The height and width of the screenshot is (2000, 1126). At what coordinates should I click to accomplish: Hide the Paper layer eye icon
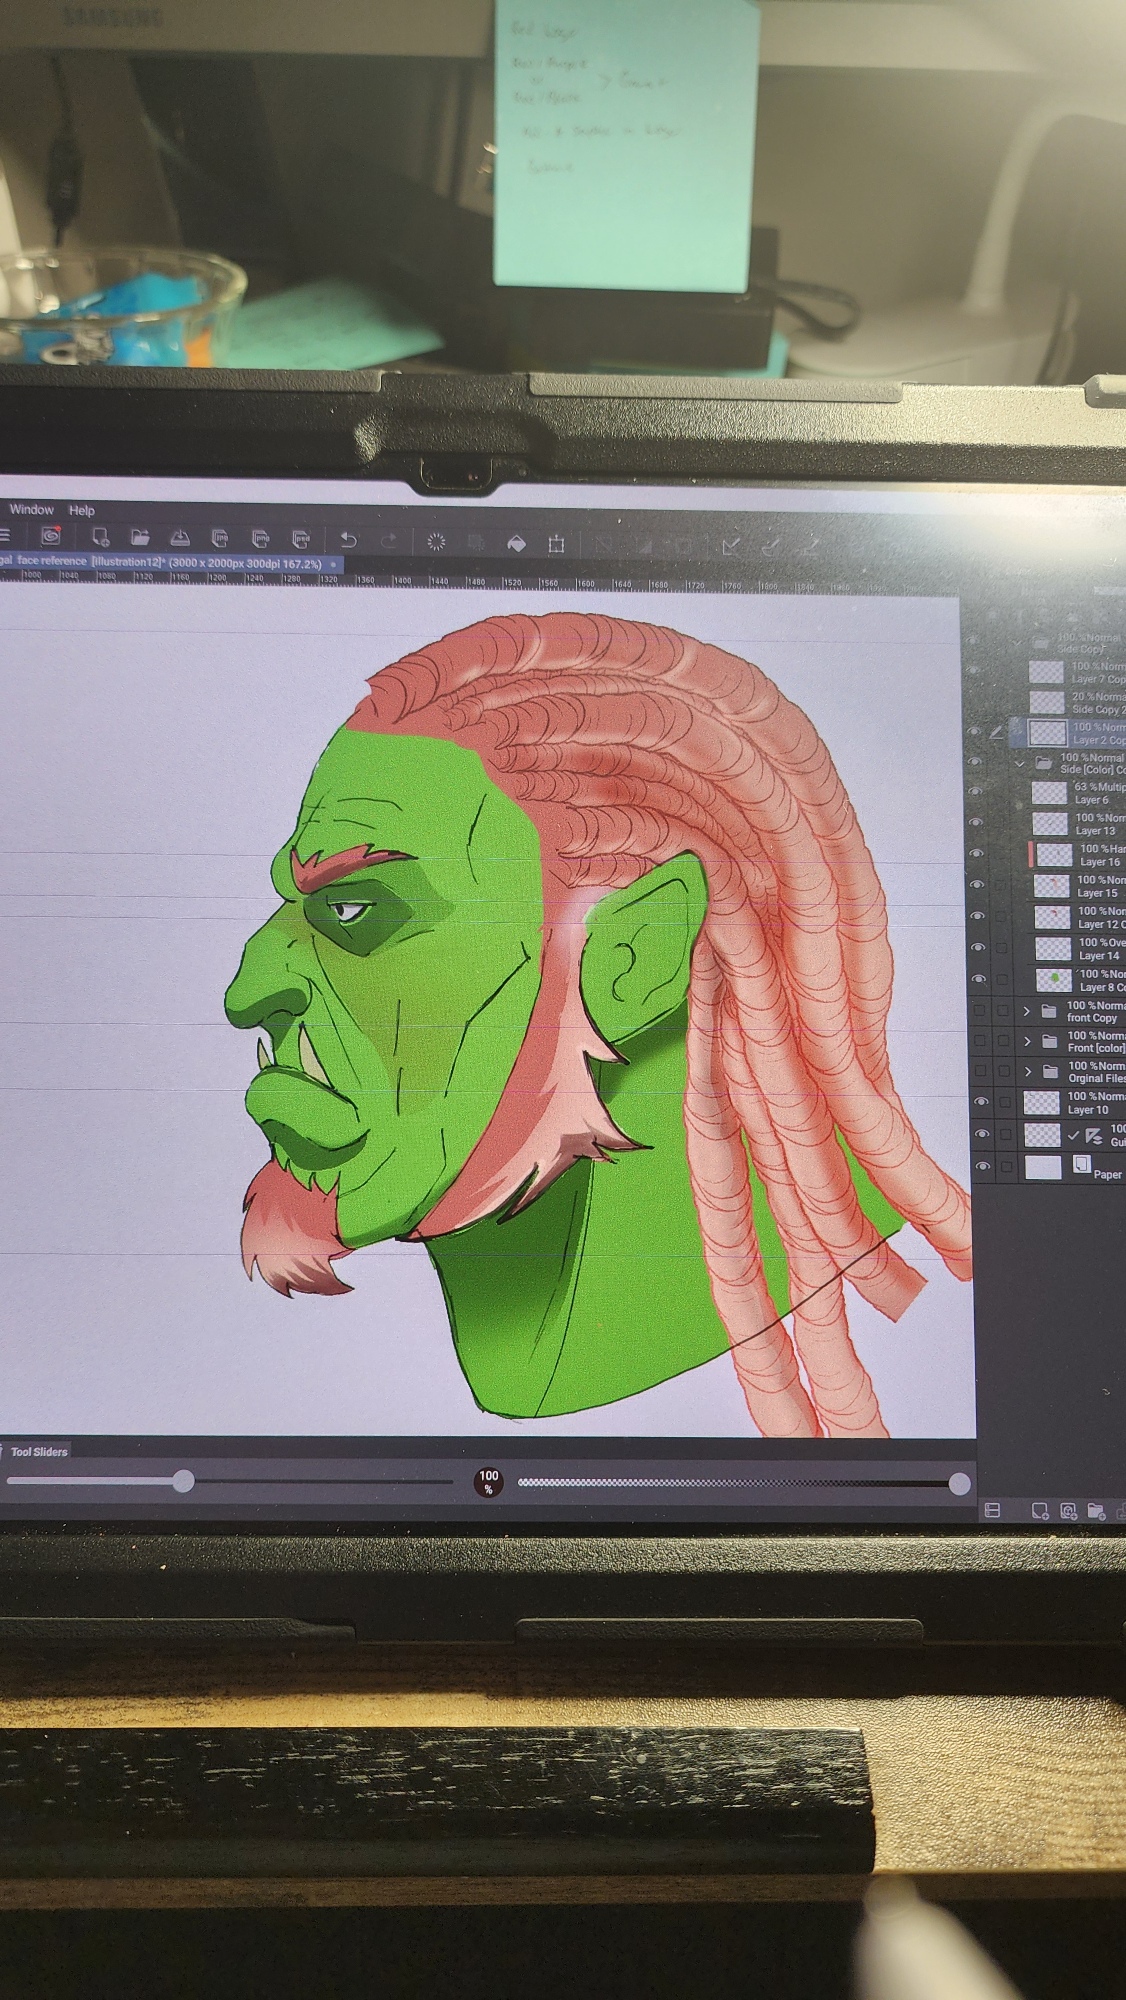point(981,1166)
